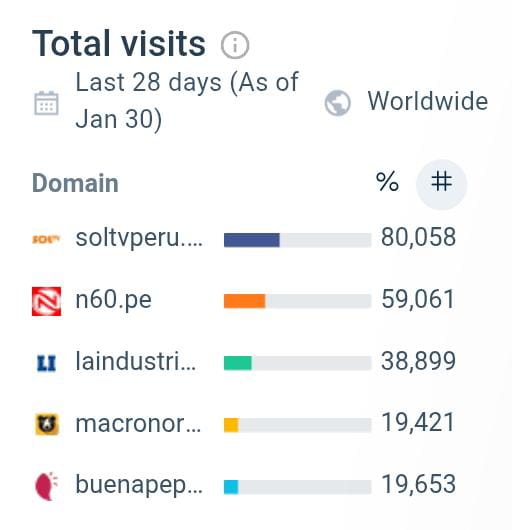
Task: Click the Domain column header
Action: click(x=75, y=183)
